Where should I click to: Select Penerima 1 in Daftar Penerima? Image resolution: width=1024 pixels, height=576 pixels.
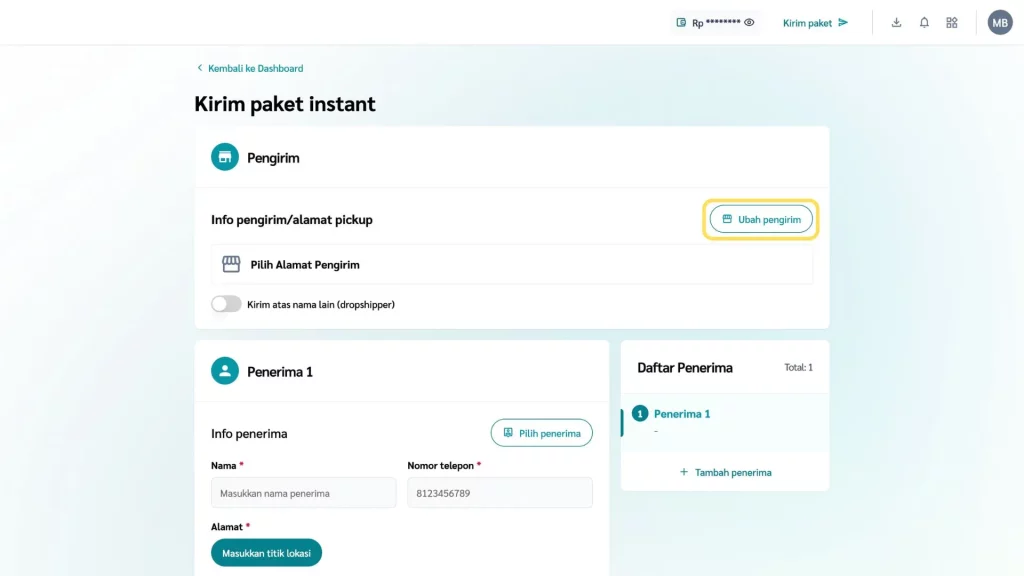[682, 414]
